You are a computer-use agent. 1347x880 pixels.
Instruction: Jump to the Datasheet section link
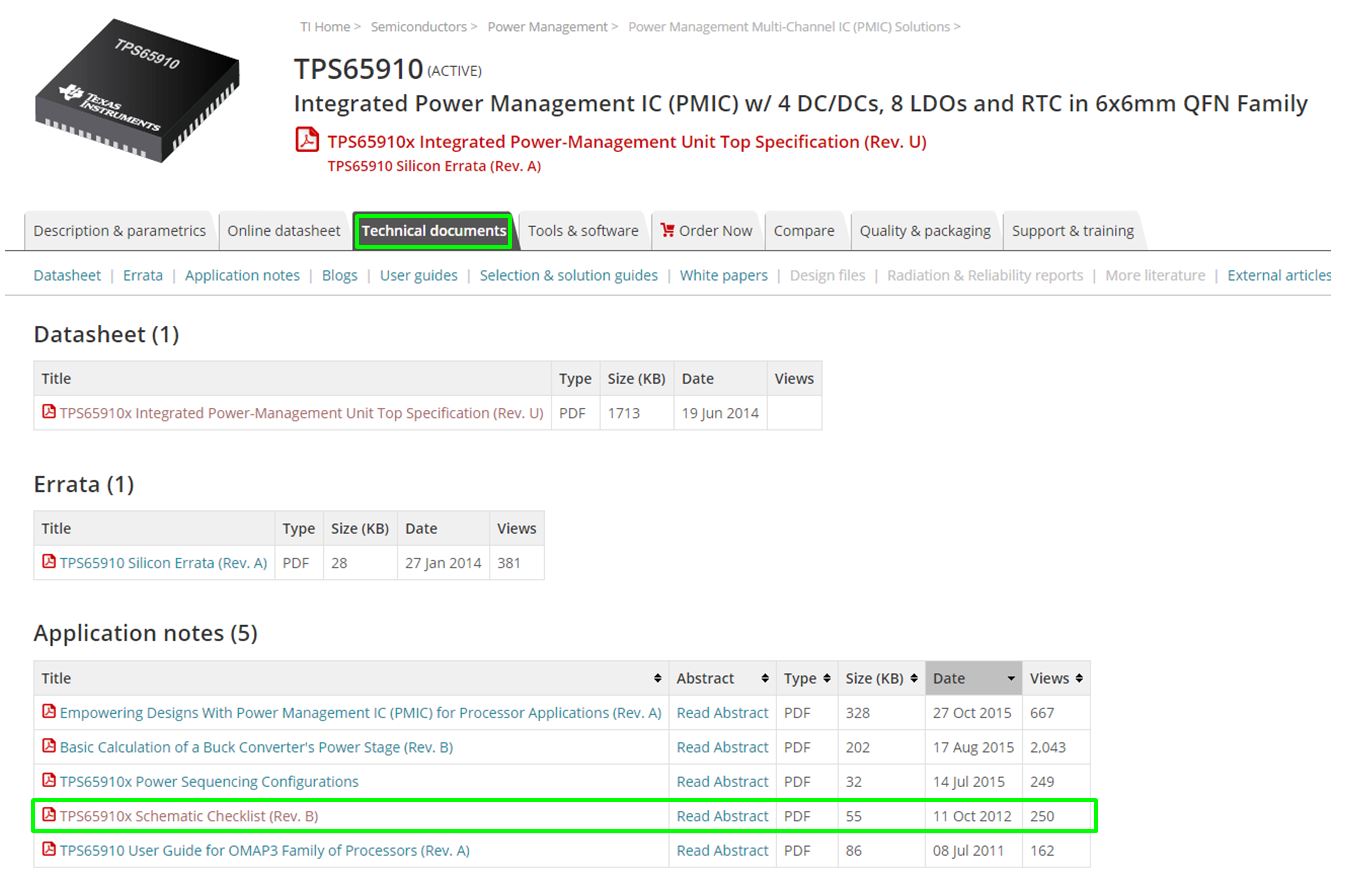[67, 275]
